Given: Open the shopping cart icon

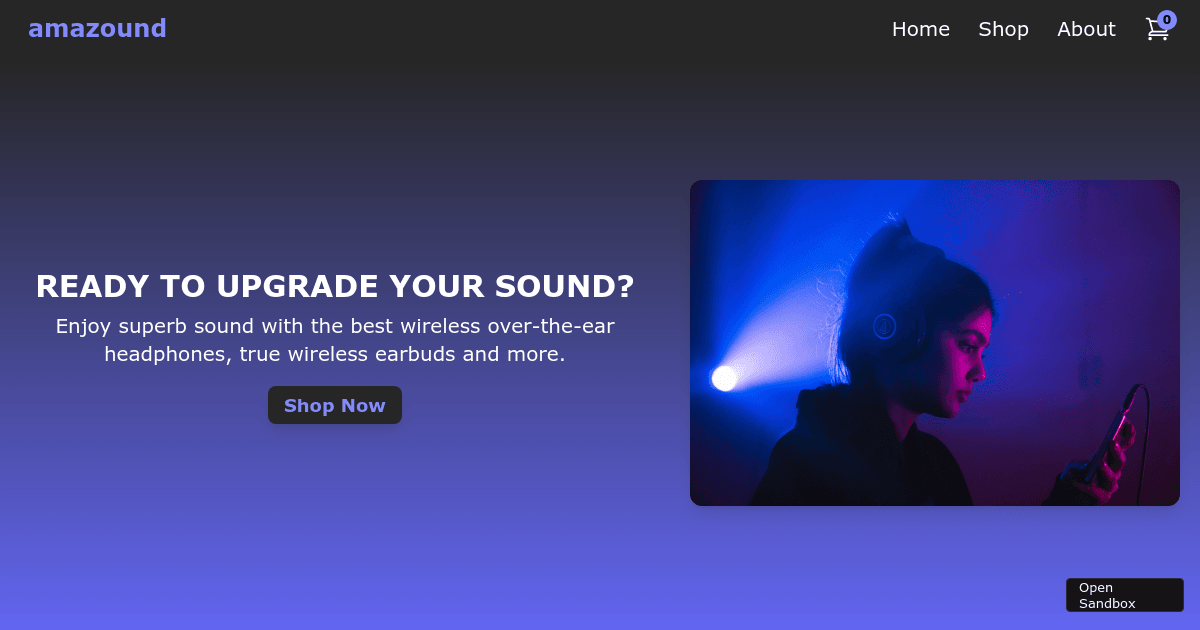Looking at the screenshot, I should 1157,30.
